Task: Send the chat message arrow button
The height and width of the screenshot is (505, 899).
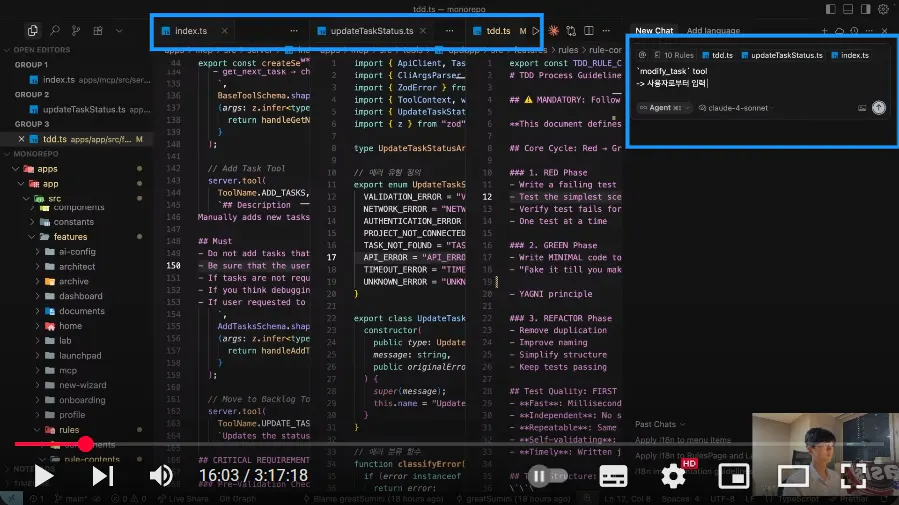Action: click(879, 108)
